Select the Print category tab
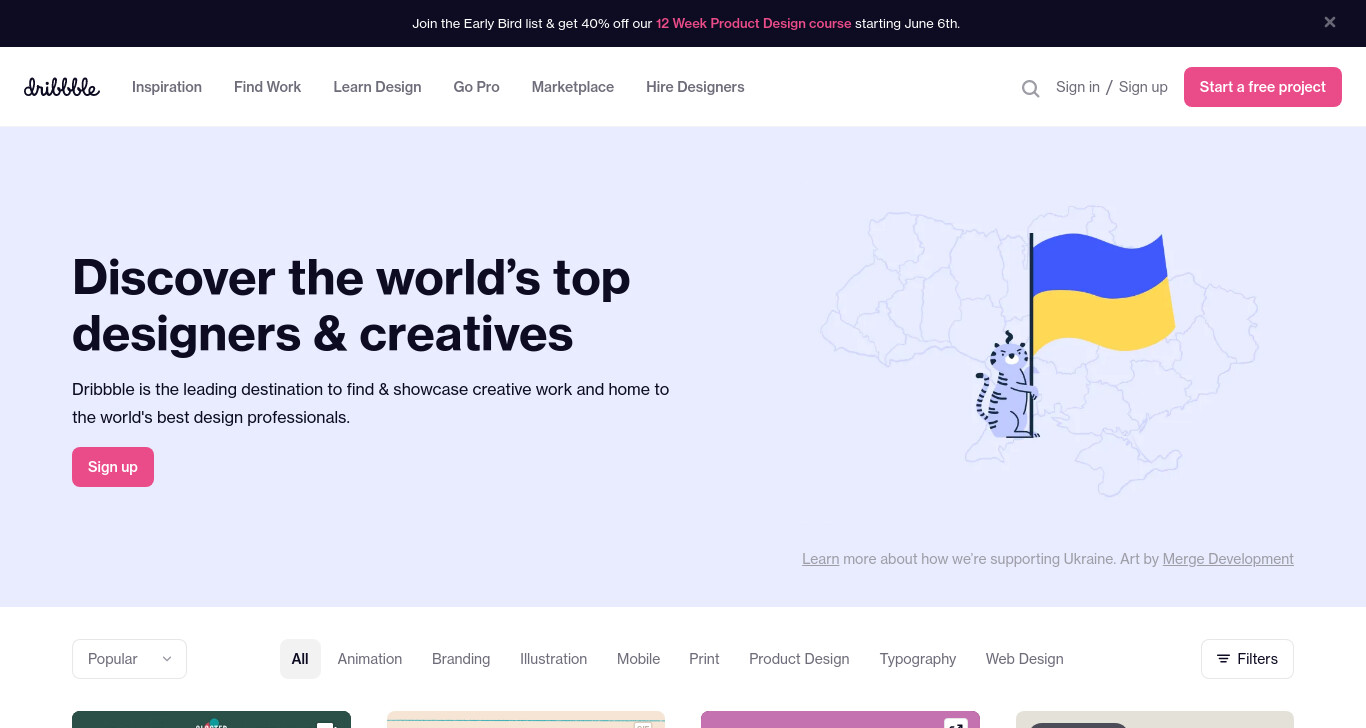The height and width of the screenshot is (728, 1366). click(704, 659)
